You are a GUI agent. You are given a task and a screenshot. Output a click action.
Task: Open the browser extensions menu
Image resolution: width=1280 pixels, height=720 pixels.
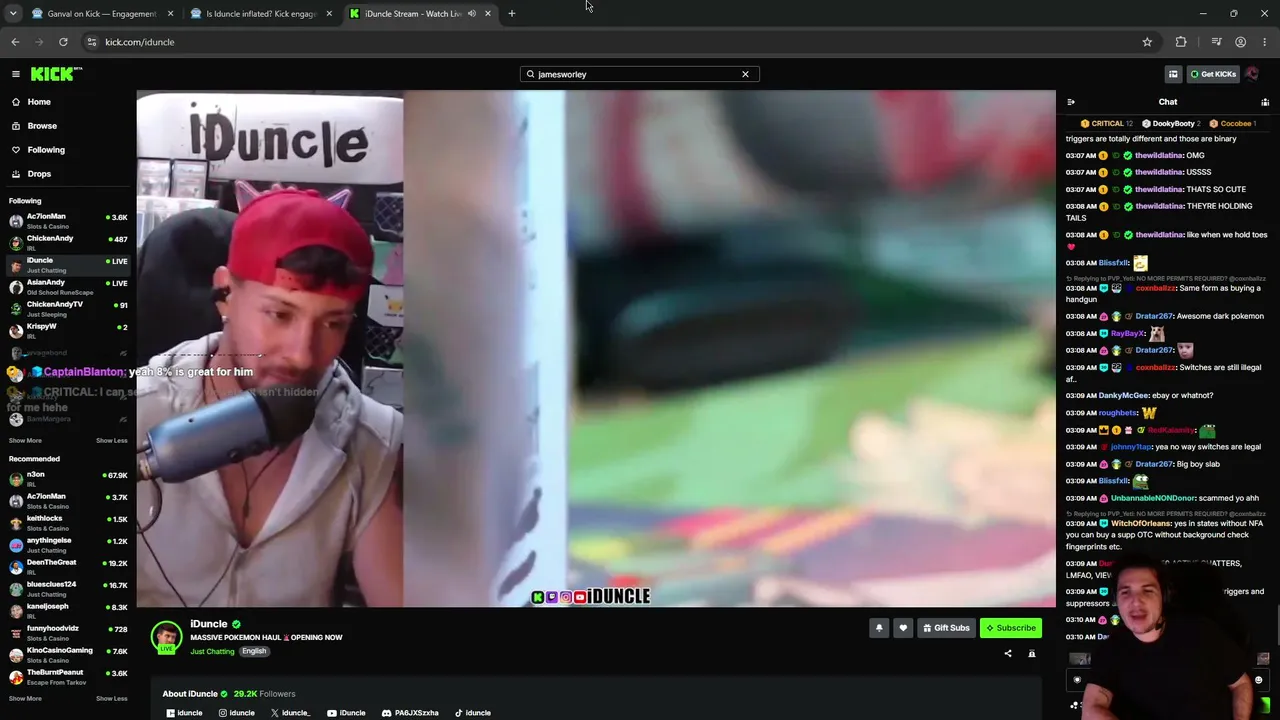(x=1181, y=42)
